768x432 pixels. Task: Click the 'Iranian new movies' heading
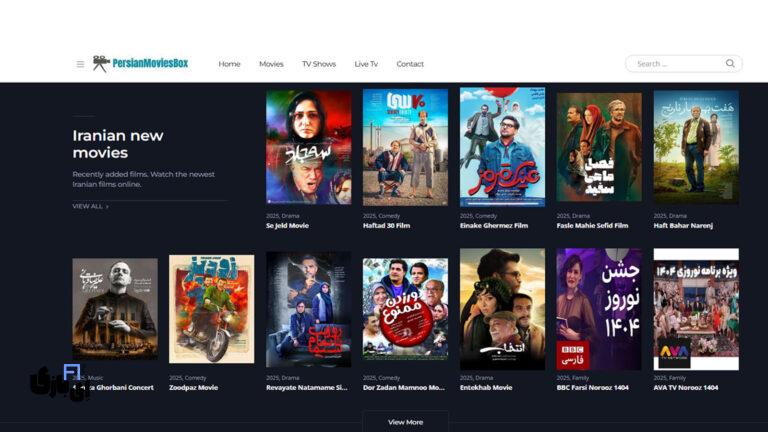[118, 144]
